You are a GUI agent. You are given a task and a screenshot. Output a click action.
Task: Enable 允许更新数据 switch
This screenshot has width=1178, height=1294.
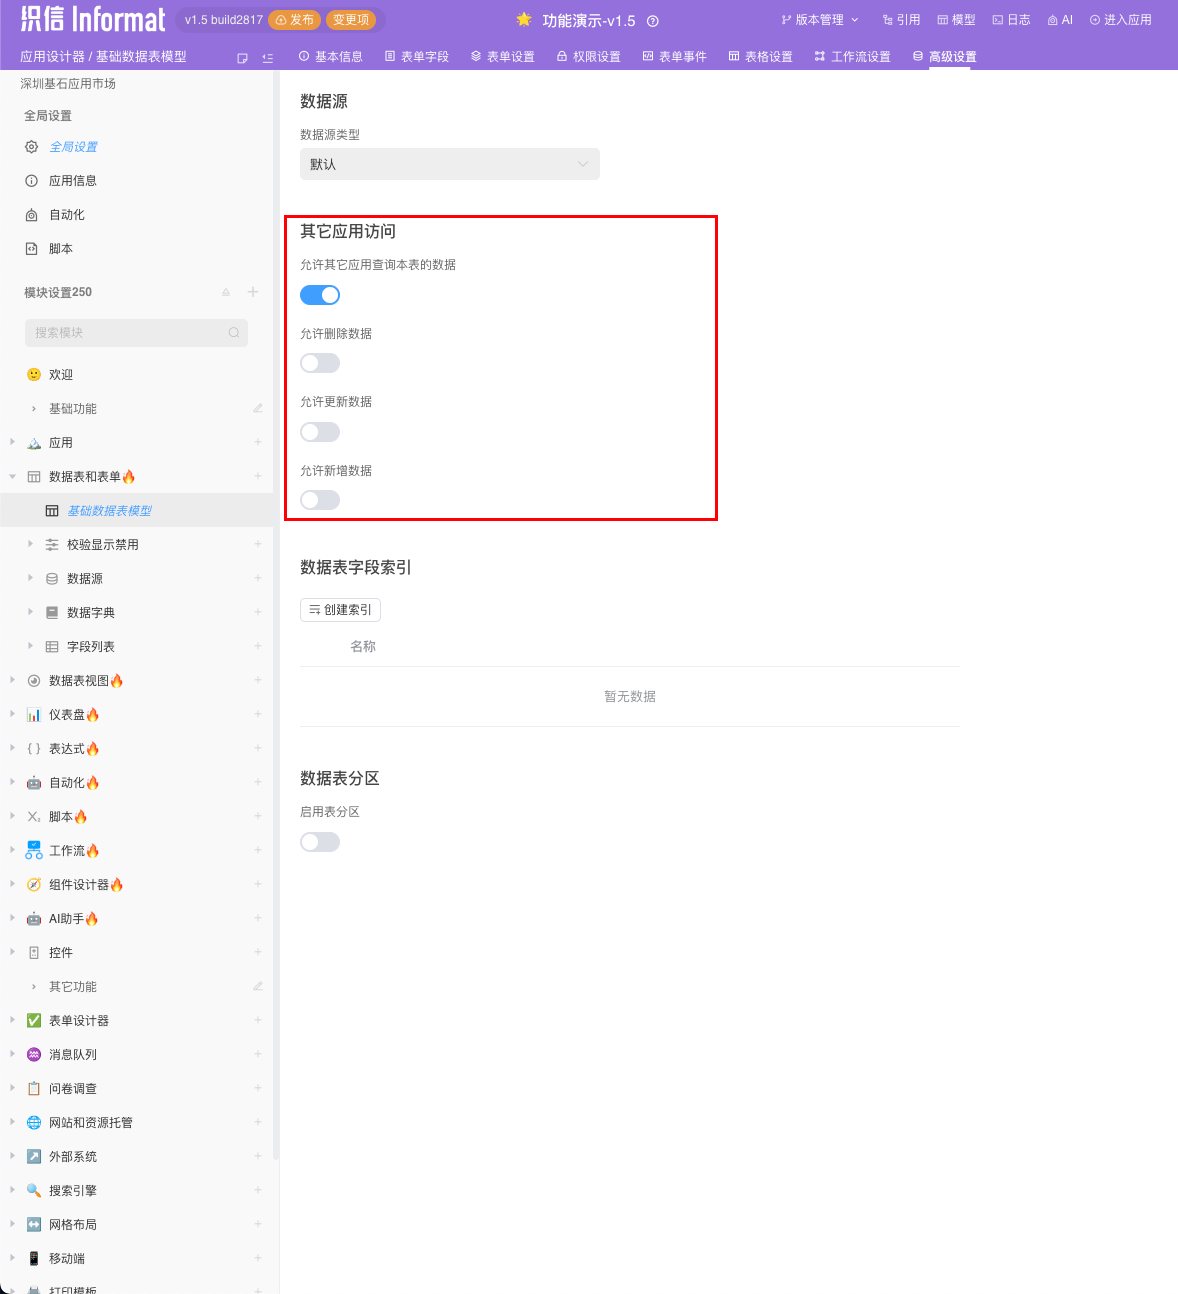319,431
